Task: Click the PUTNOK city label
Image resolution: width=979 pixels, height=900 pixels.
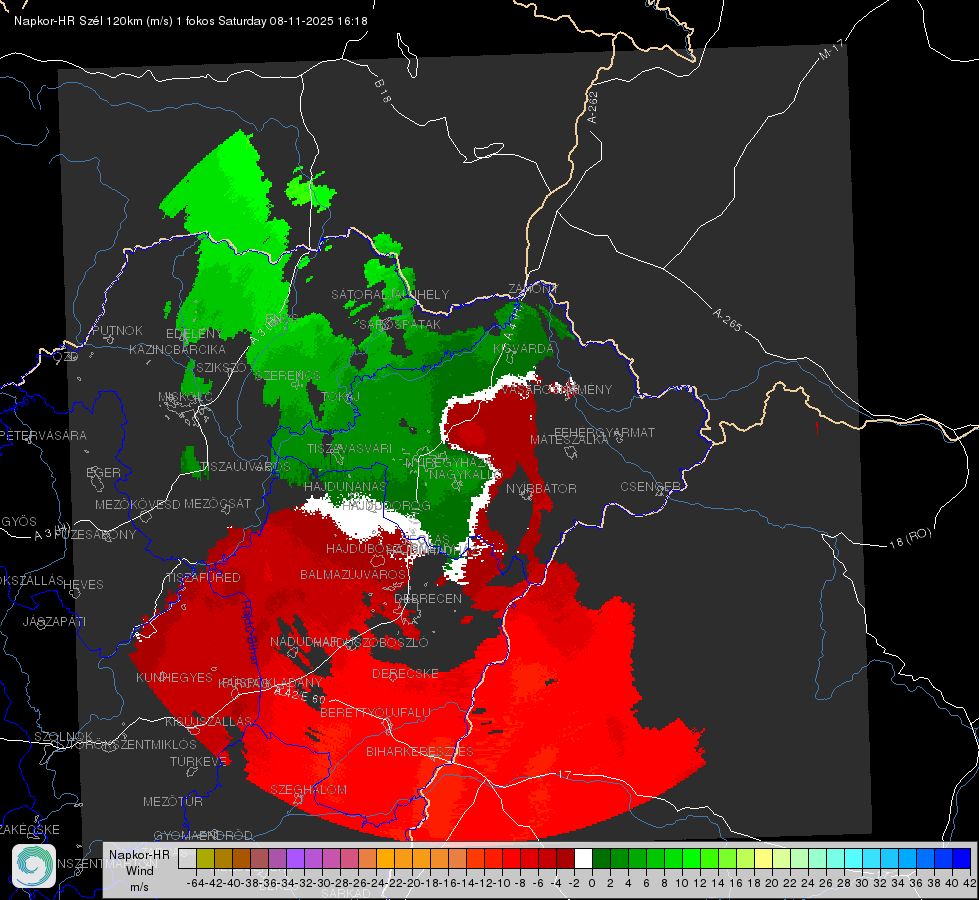Action: (117, 330)
